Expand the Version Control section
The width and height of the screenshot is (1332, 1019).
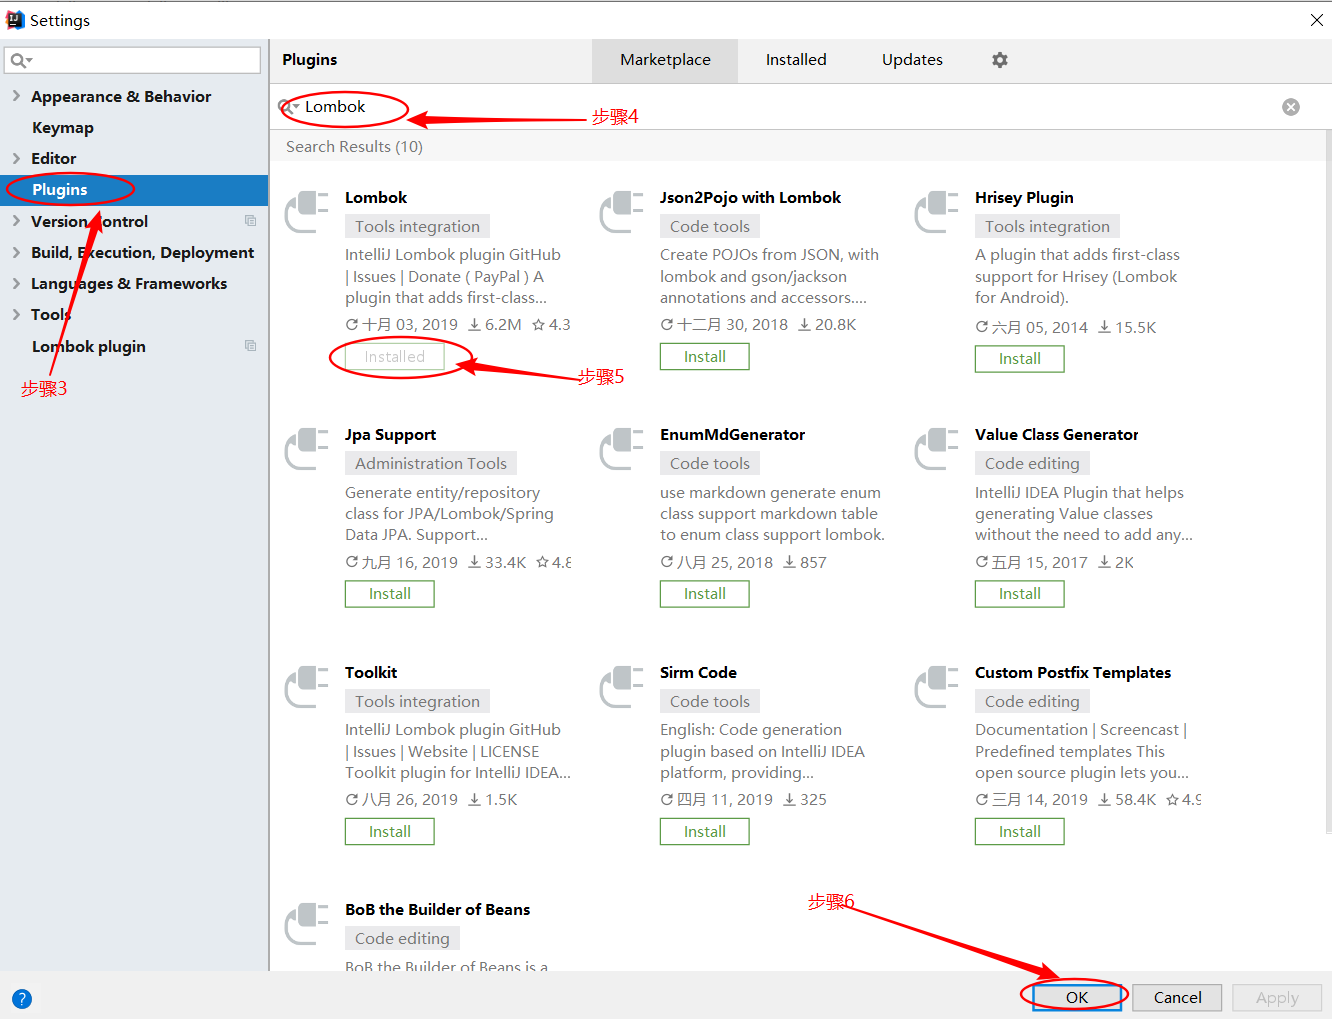tap(16, 221)
